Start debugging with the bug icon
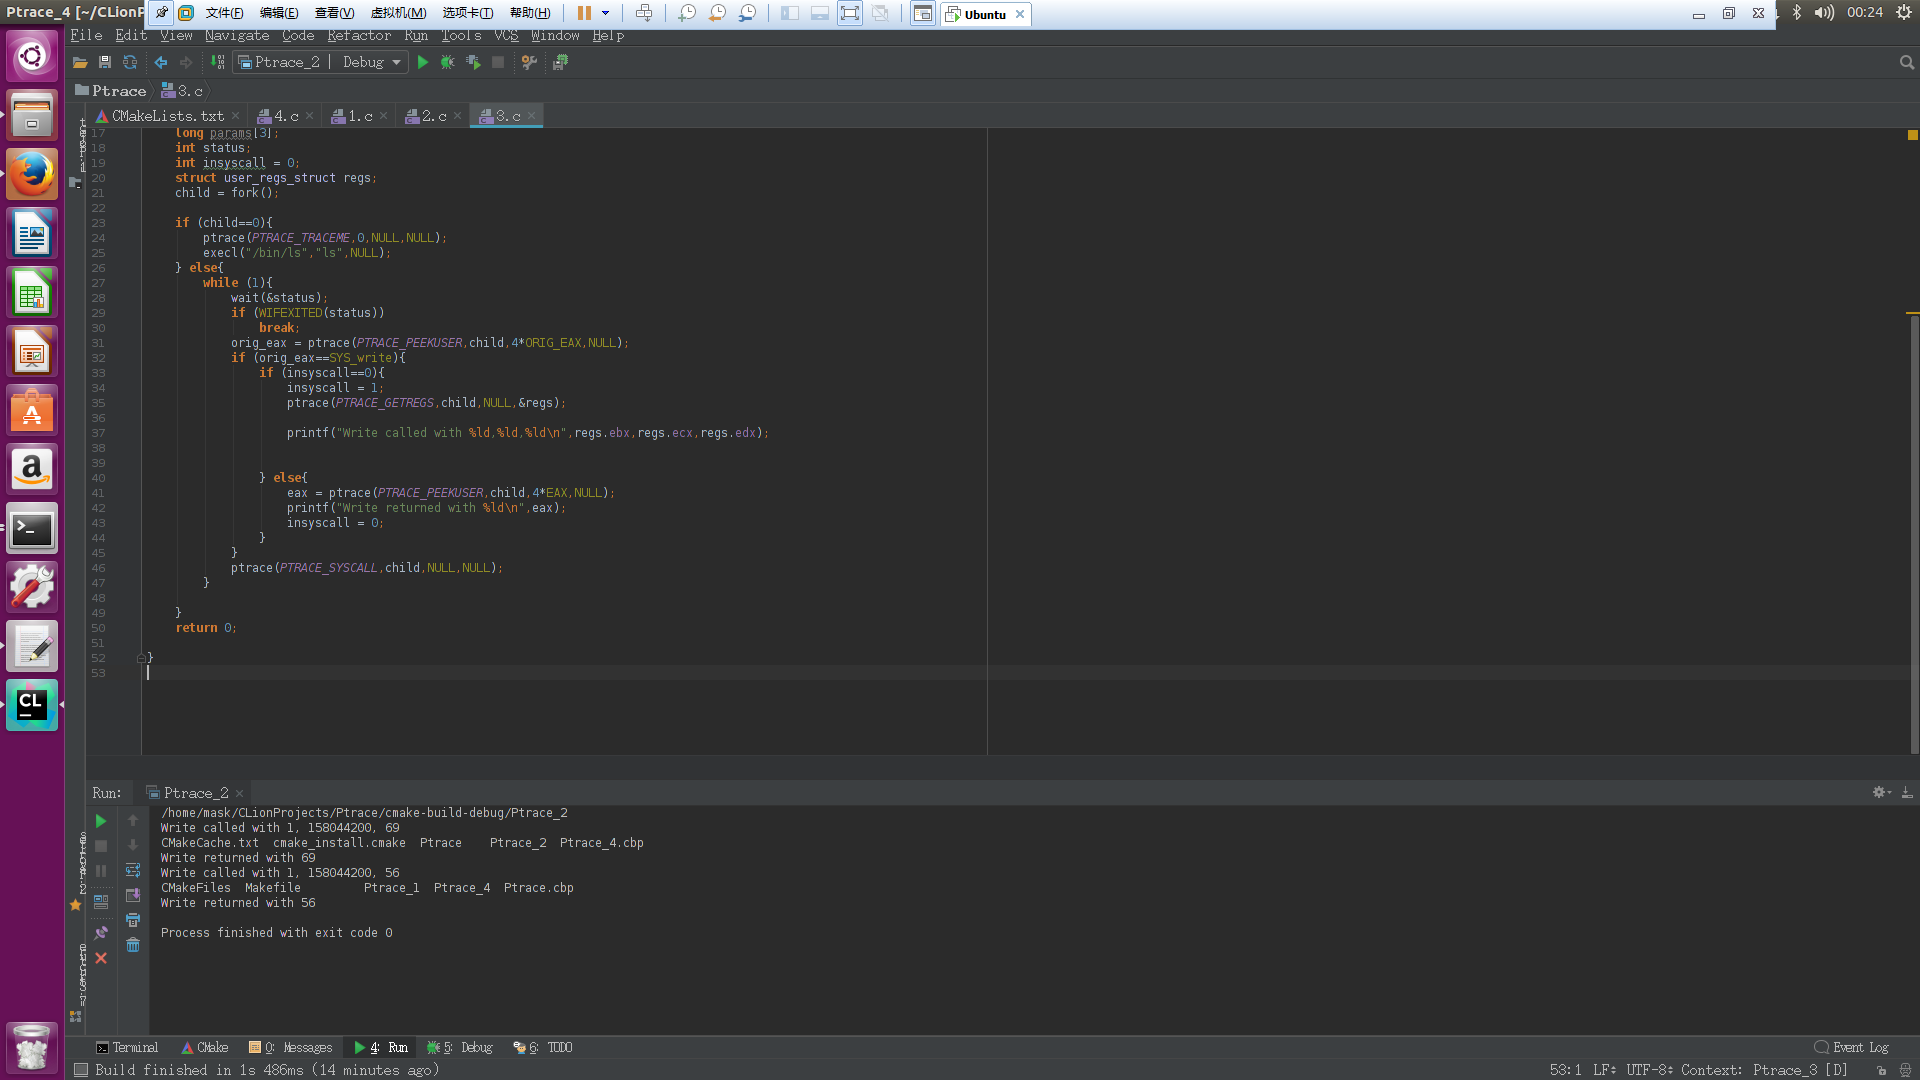 [x=447, y=62]
